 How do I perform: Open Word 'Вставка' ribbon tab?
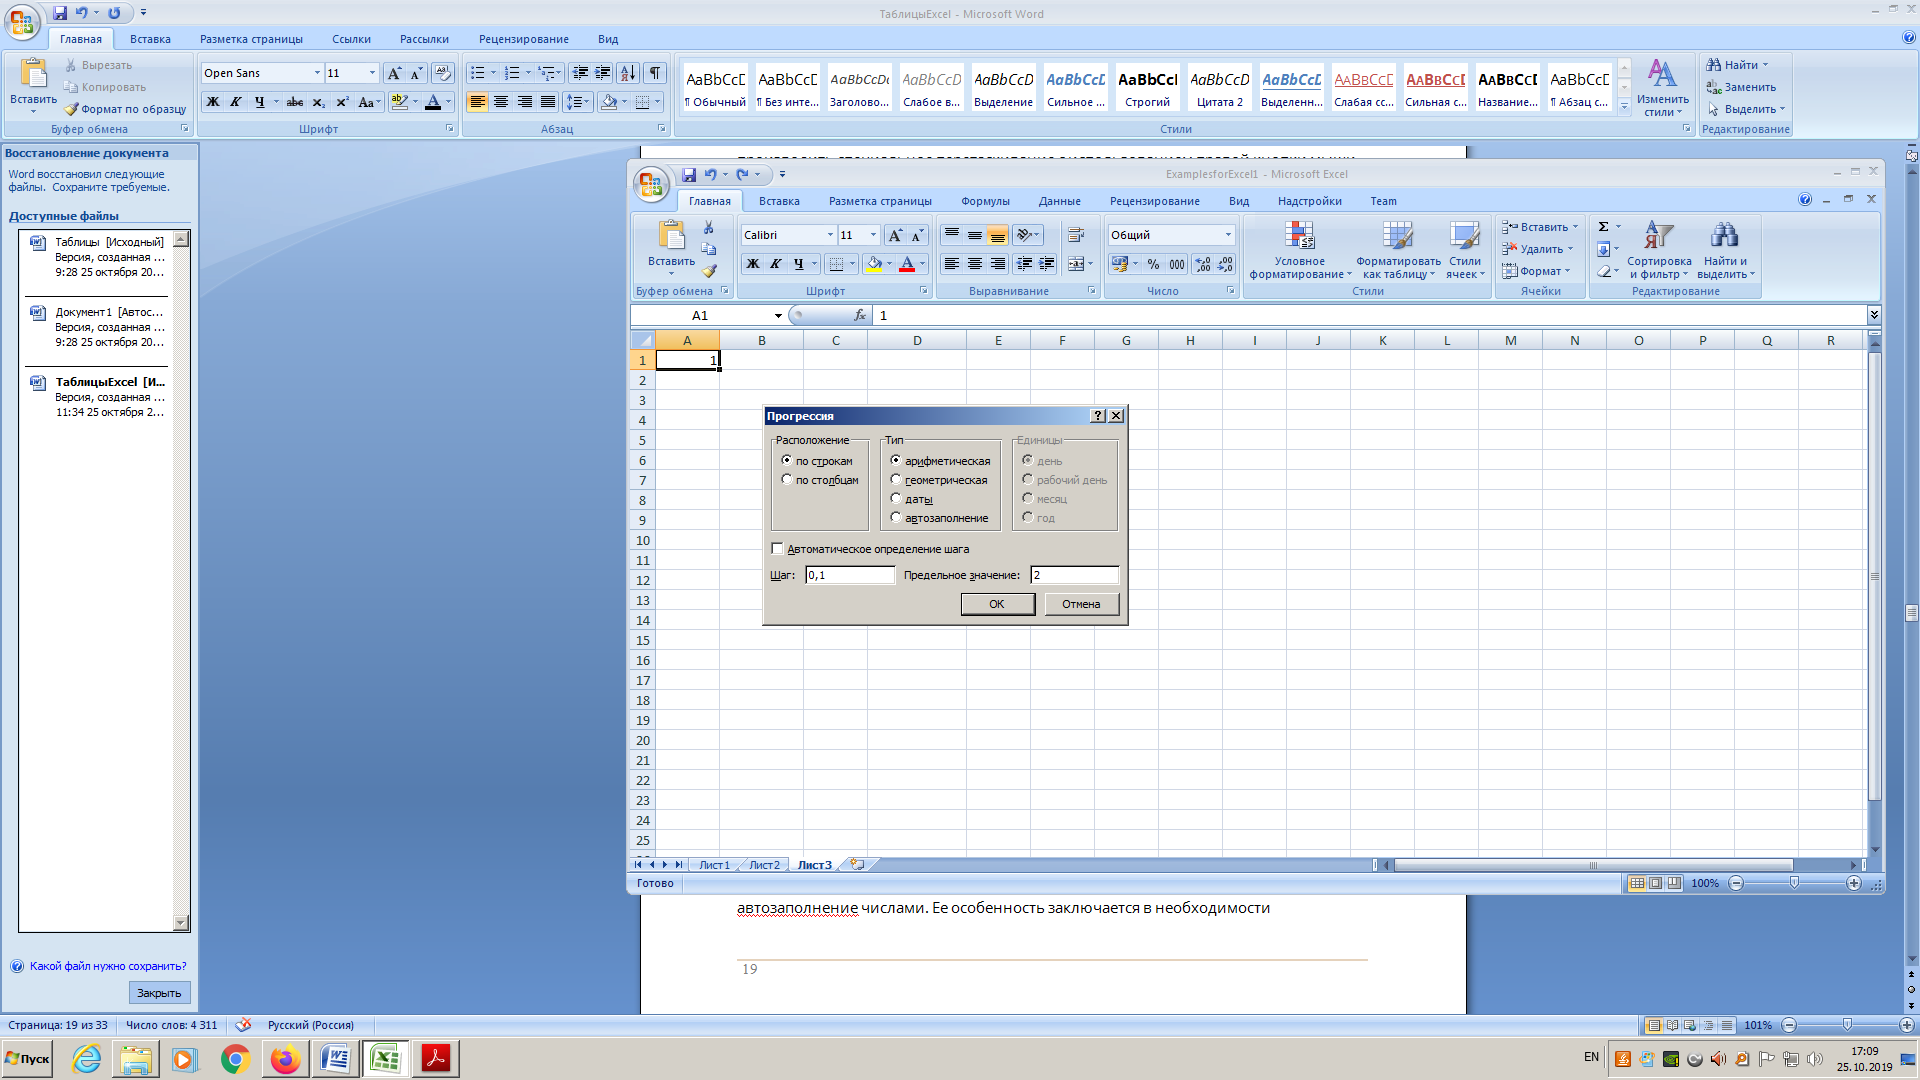tap(150, 39)
